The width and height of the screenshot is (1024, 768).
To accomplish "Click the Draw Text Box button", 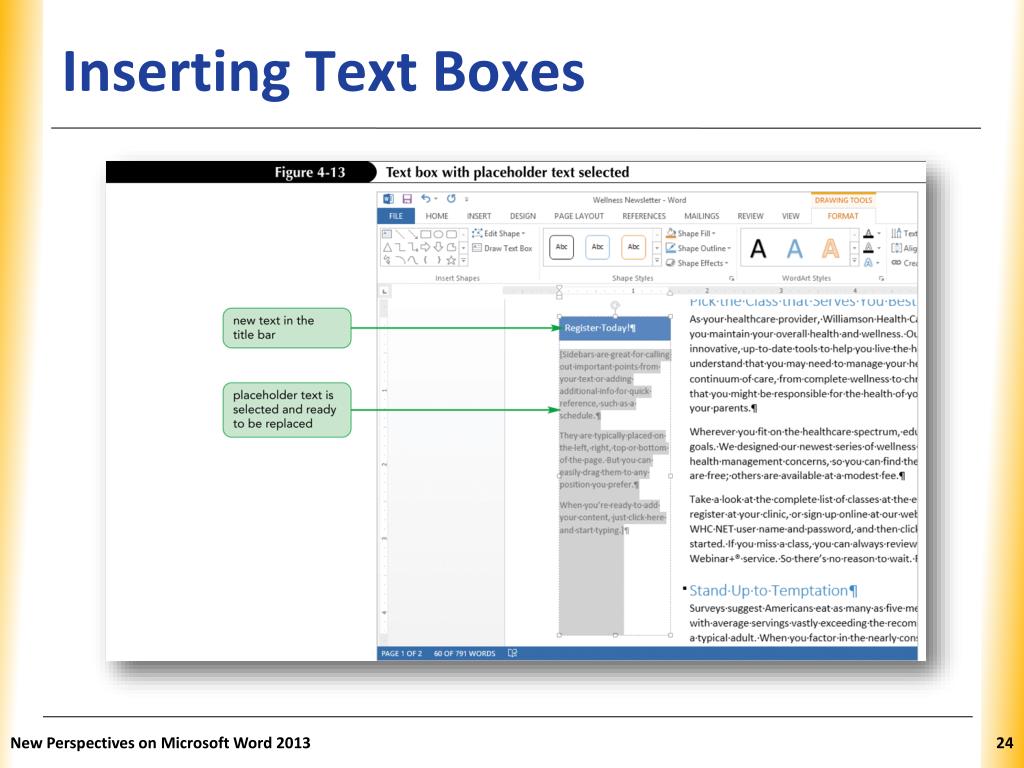I will point(502,248).
